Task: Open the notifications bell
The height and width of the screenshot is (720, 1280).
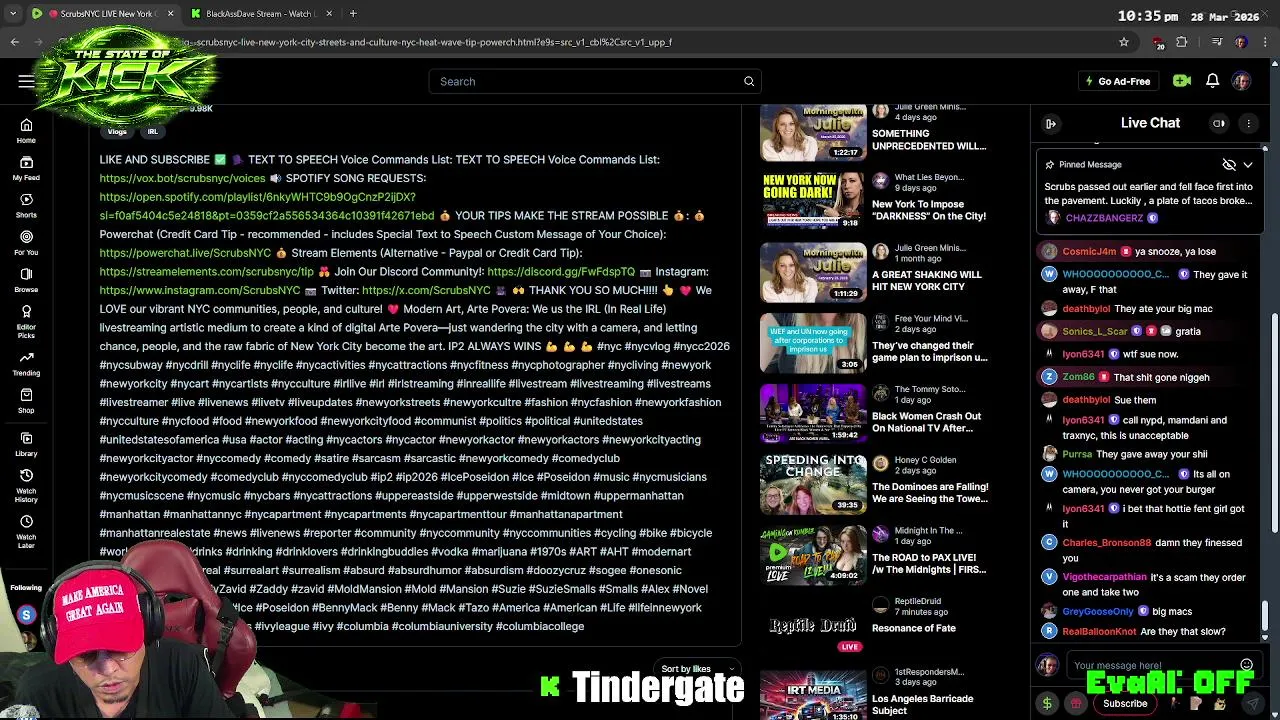Action: (x=1212, y=81)
